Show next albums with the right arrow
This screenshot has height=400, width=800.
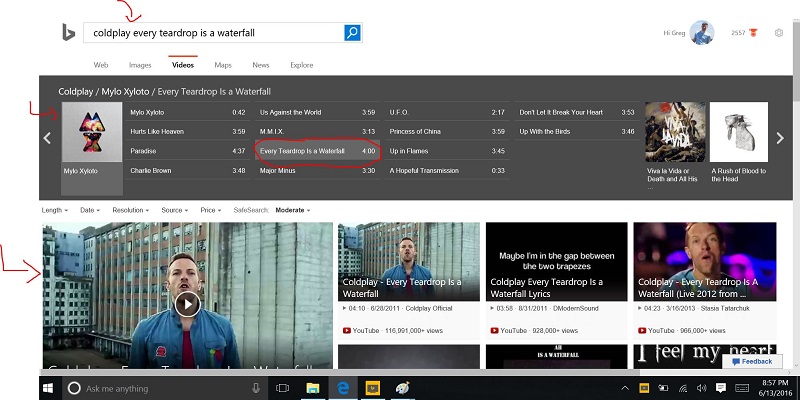780,138
